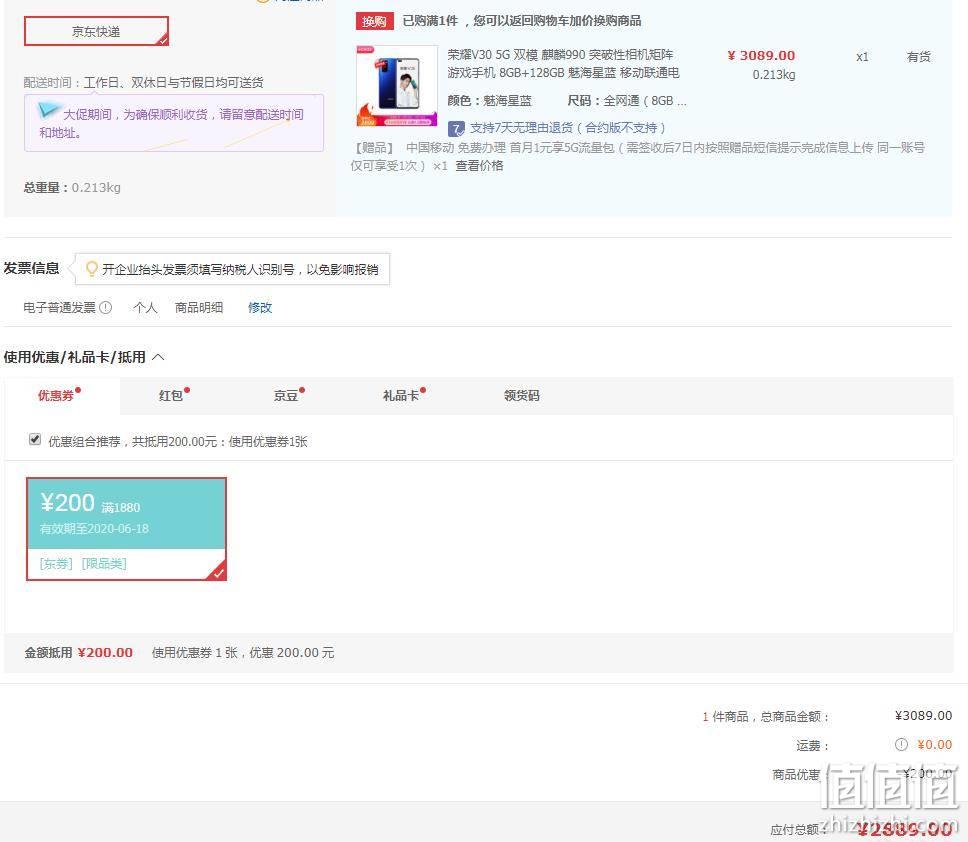Click the 有货 stock status text

(919, 57)
